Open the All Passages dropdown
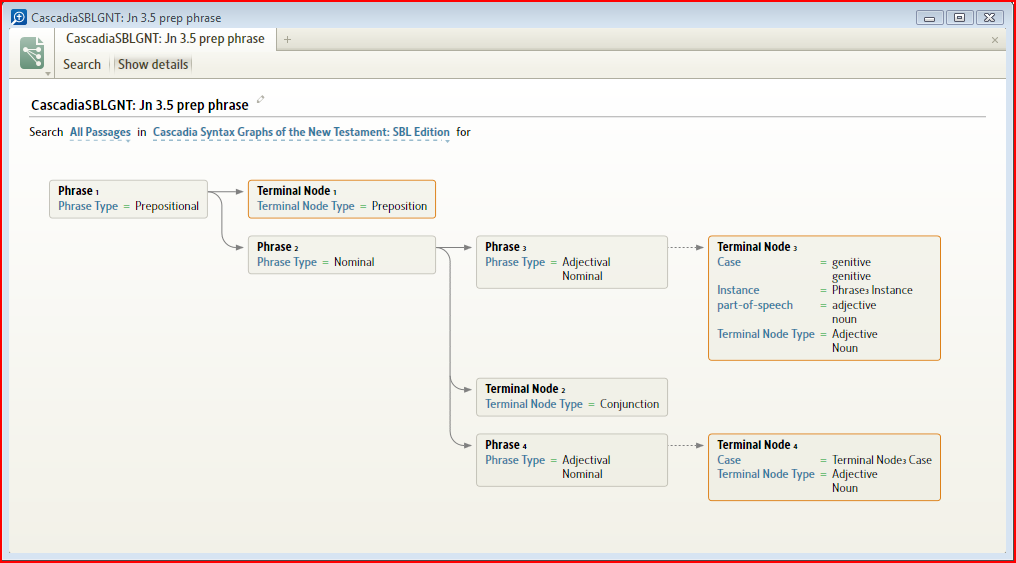The width and height of the screenshot is (1016, 563). click(x=100, y=132)
